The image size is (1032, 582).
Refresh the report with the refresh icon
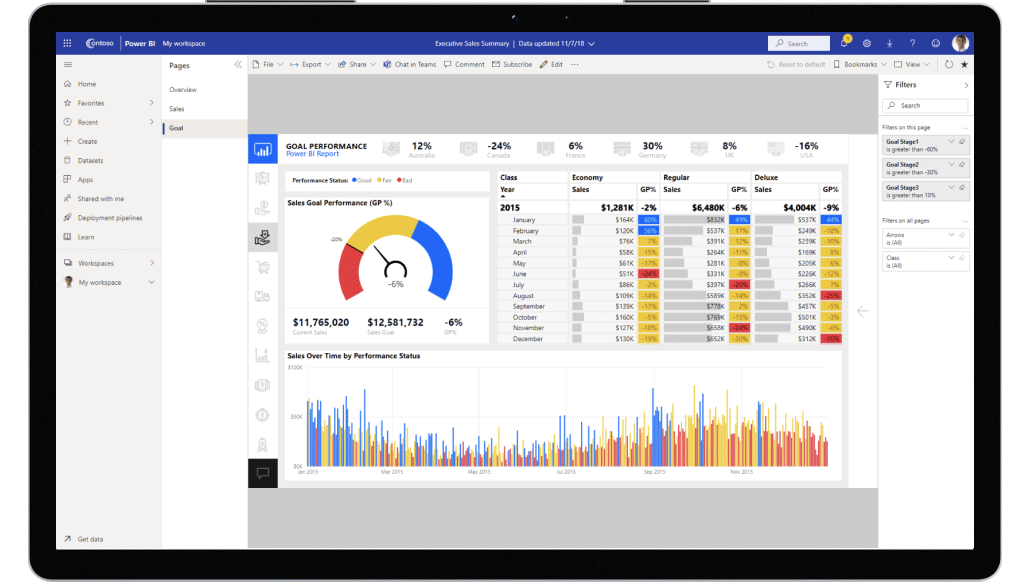[x=949, y=64]
